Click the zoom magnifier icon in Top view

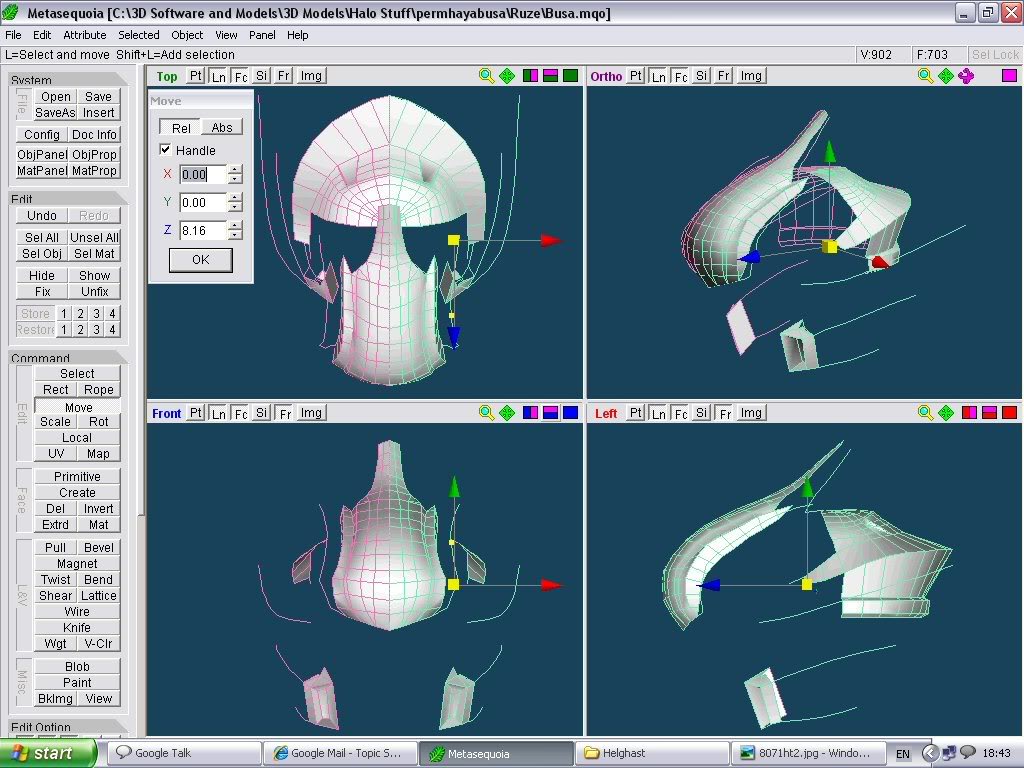point(486,76)
